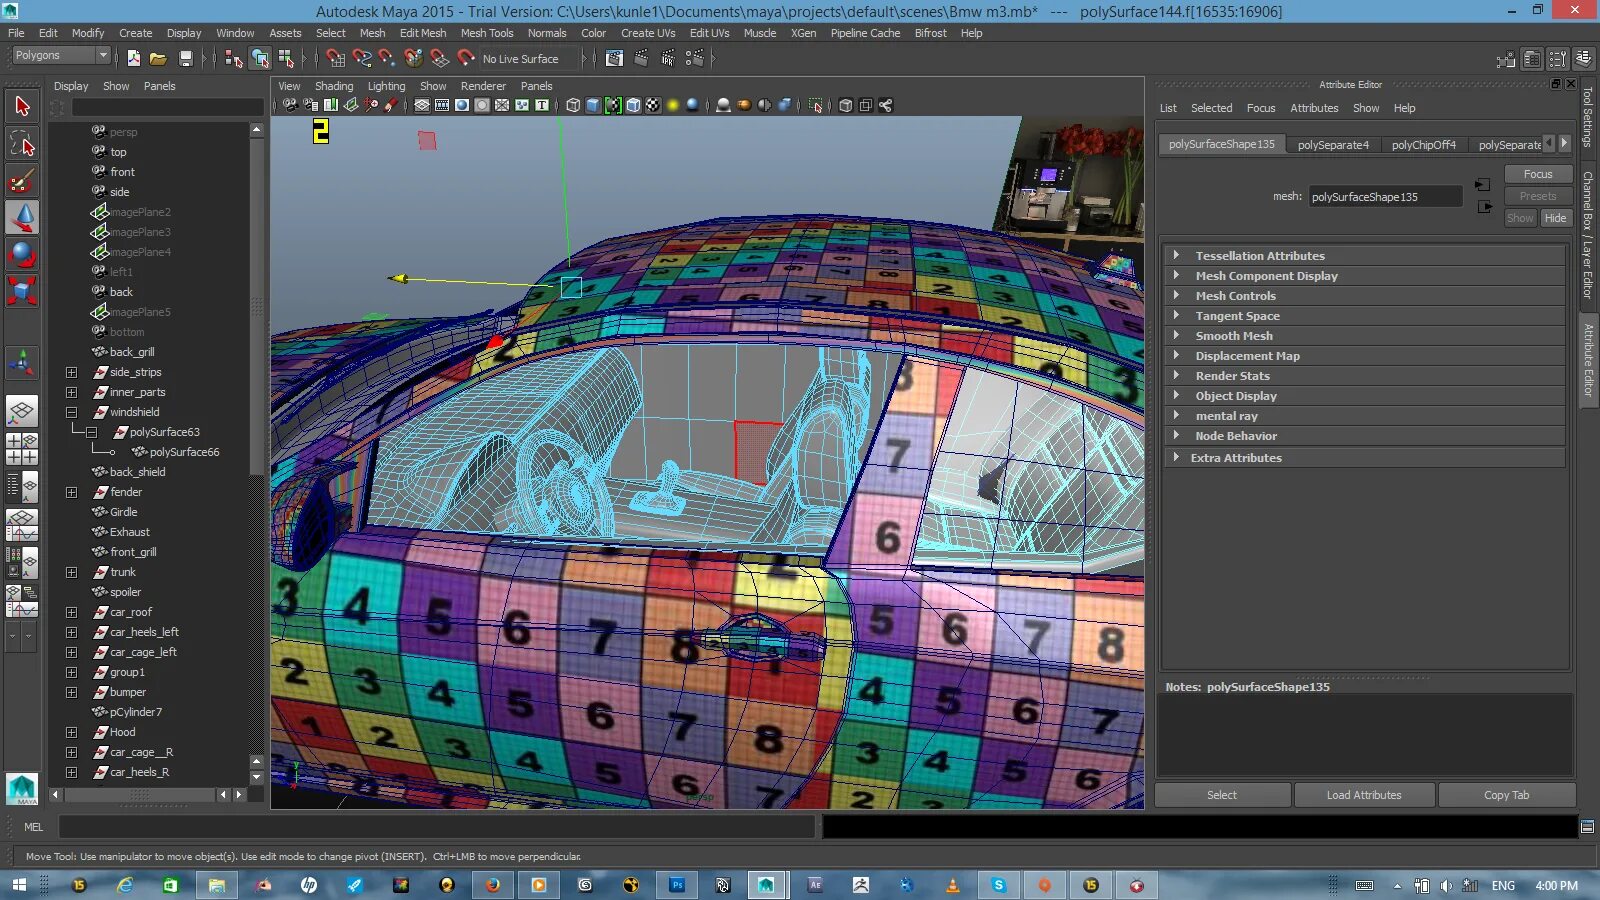This screenshot has width=1600, height=900.
Task: Create a new scene from status line
Action: (134, 58)
